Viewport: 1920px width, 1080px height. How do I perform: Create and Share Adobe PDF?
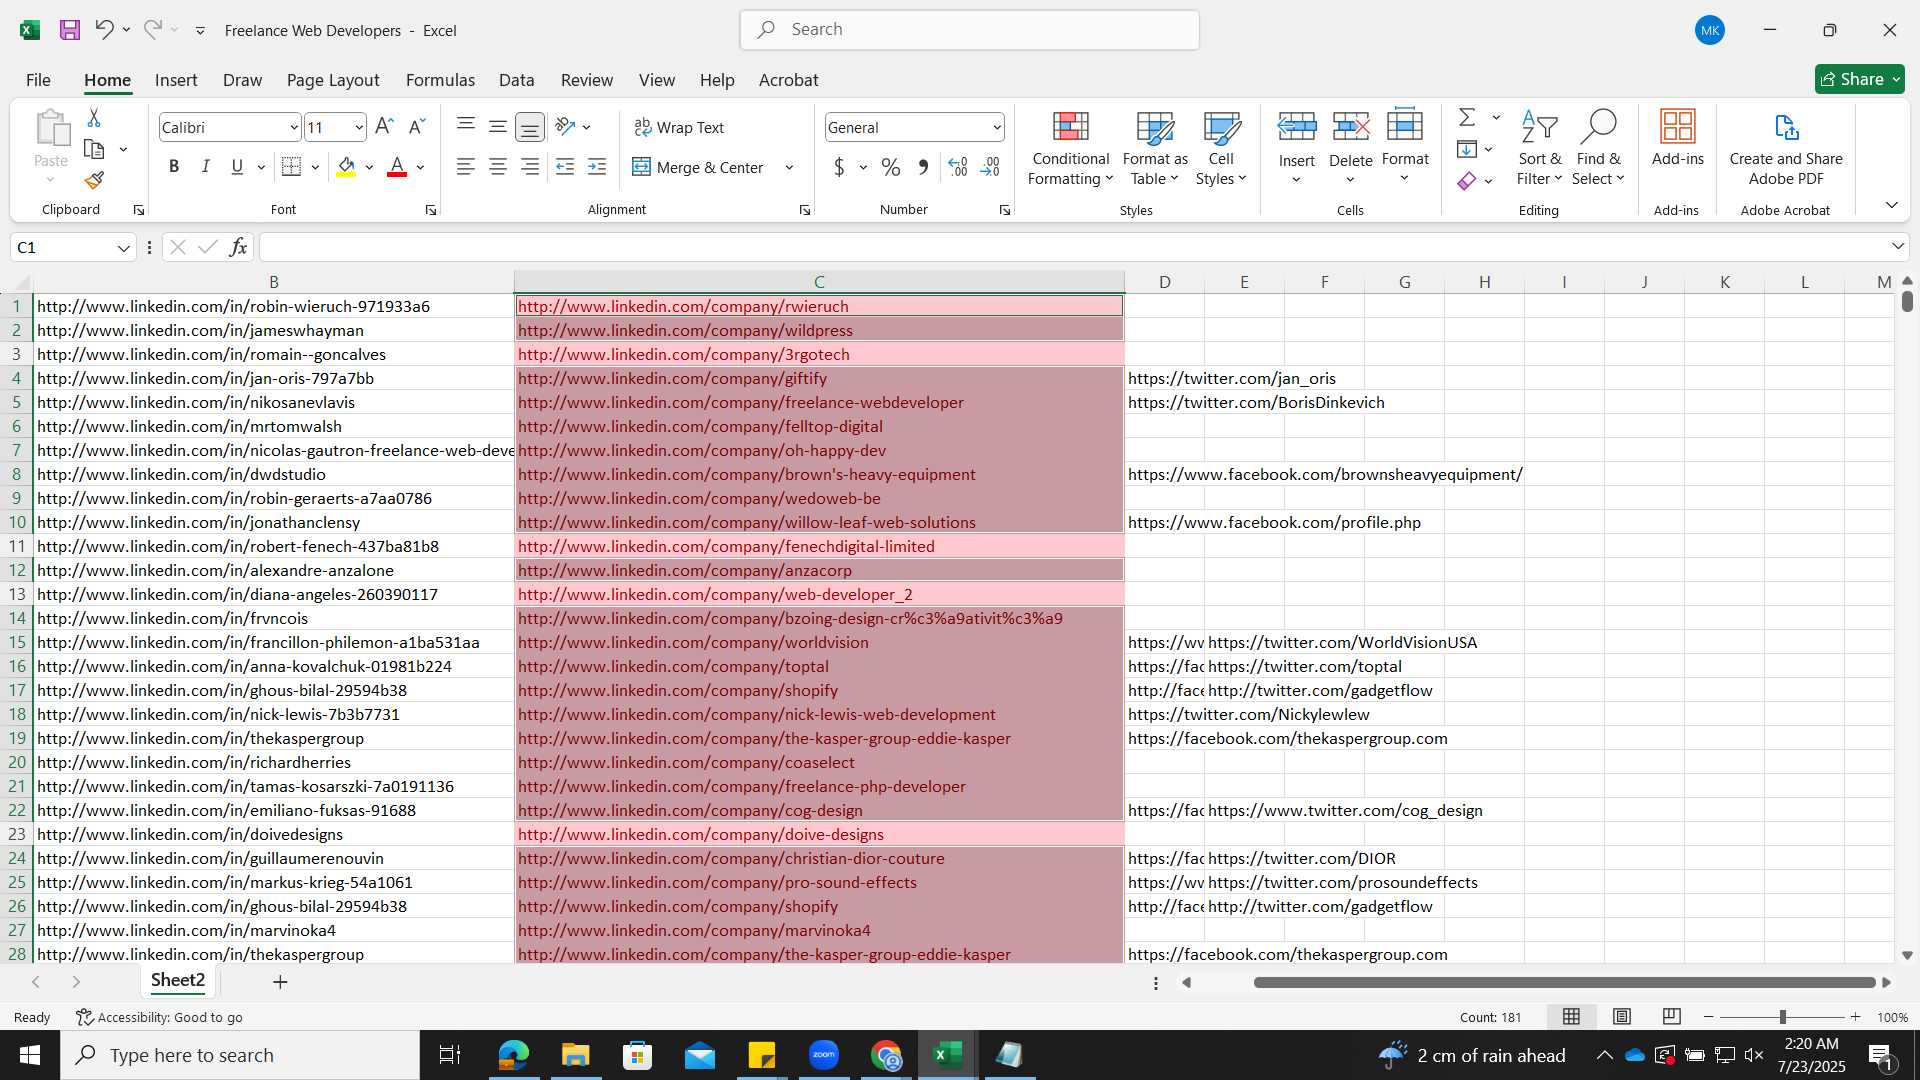point(1786,148)
